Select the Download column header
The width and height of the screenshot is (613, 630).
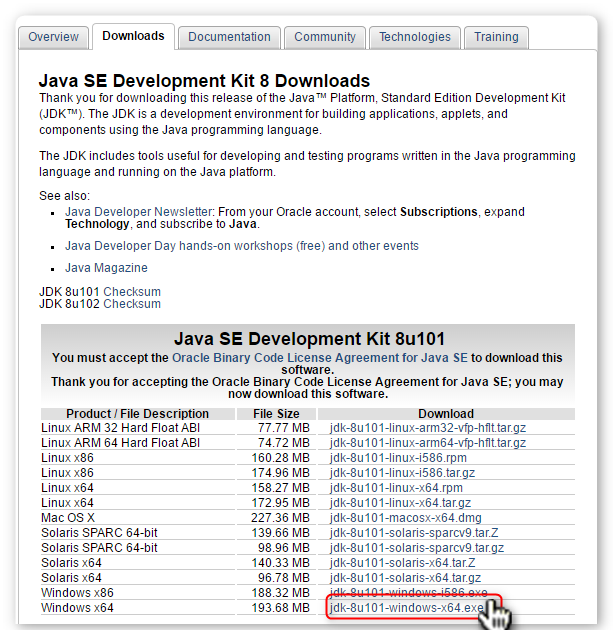(446, 414)
